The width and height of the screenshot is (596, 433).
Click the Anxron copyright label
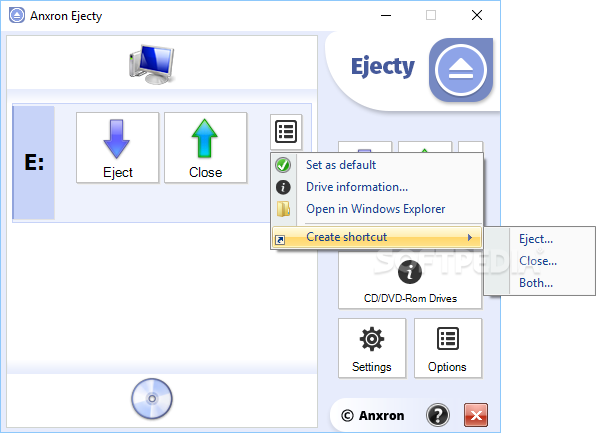pyautogui.click(x=372, y=416)
